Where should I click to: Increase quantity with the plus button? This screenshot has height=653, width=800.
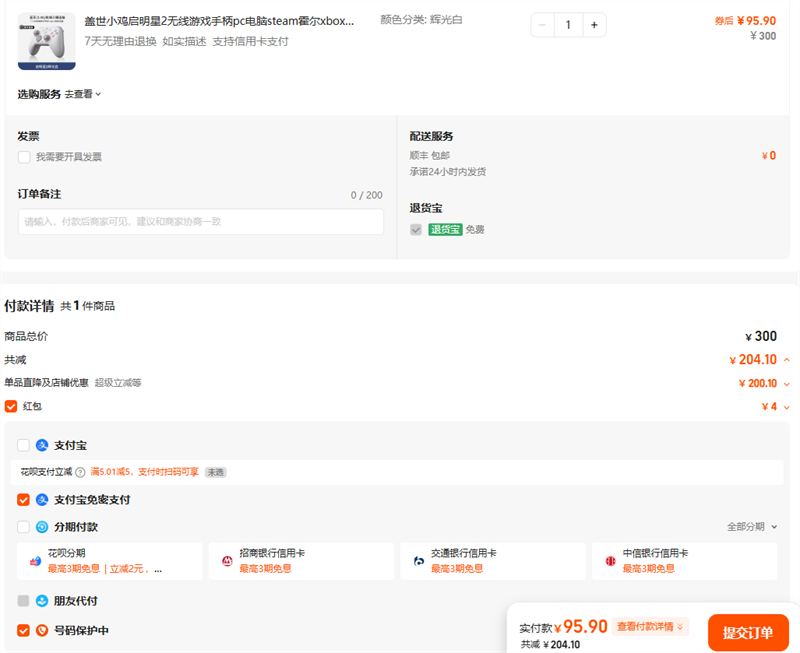594,25
